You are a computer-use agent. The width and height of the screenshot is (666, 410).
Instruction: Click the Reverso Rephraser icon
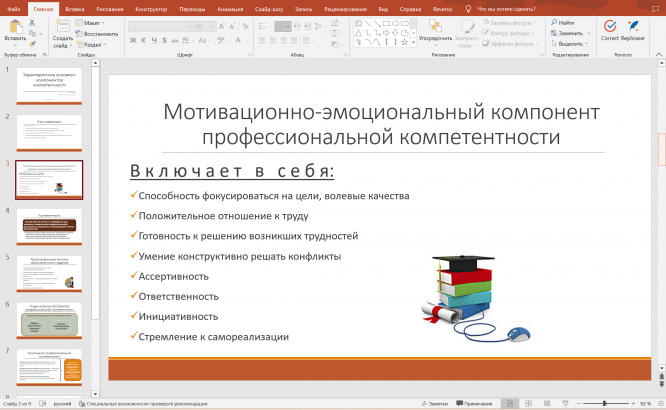632,25
